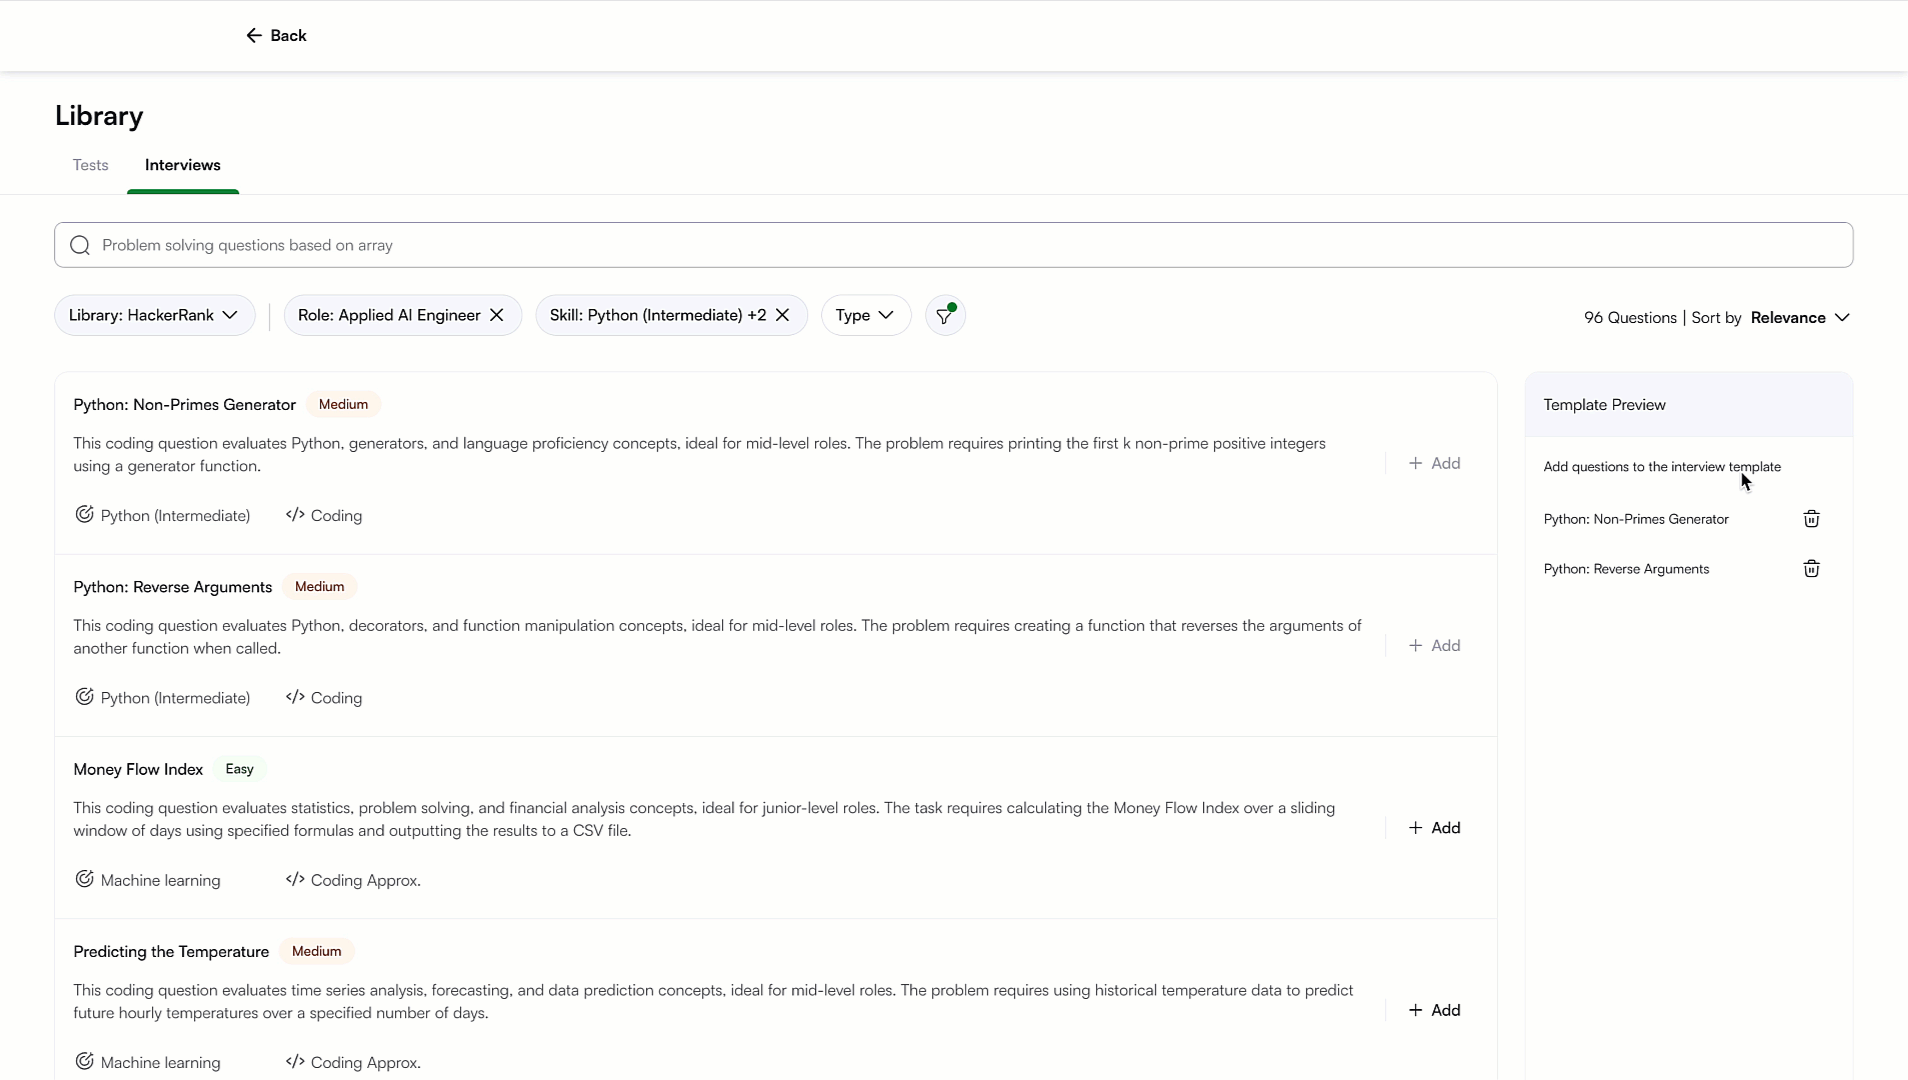Add the Money Flow Index question
The height and width of the screenshot is (1080, 1908).
(x=1434, y=828)
